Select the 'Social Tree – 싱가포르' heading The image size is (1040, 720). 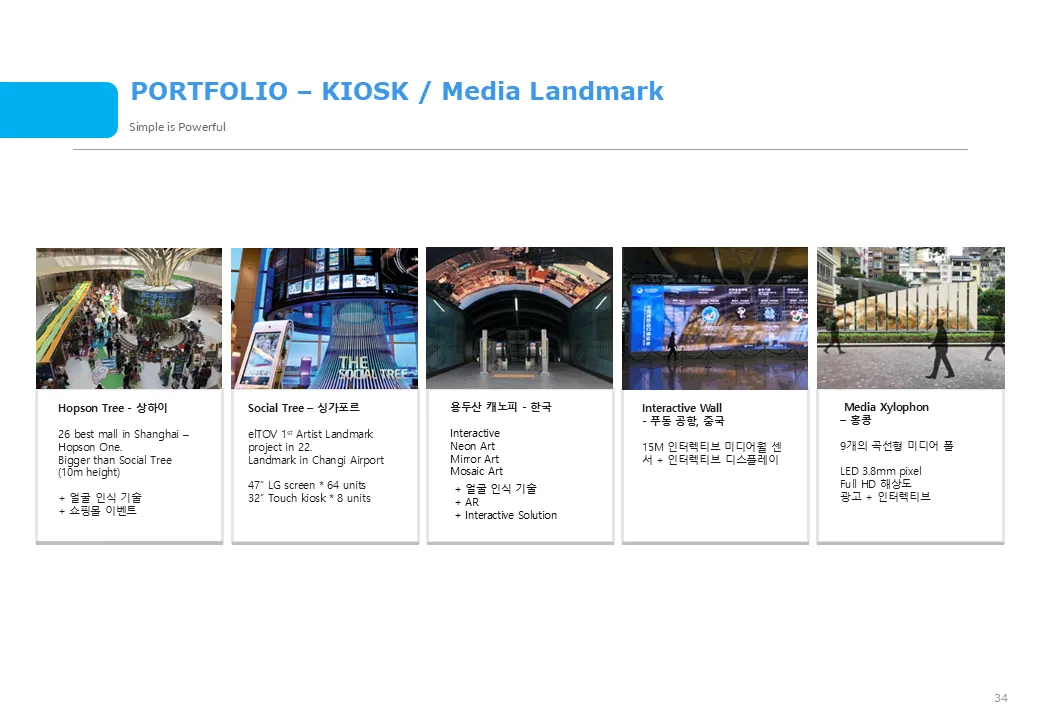303,408
